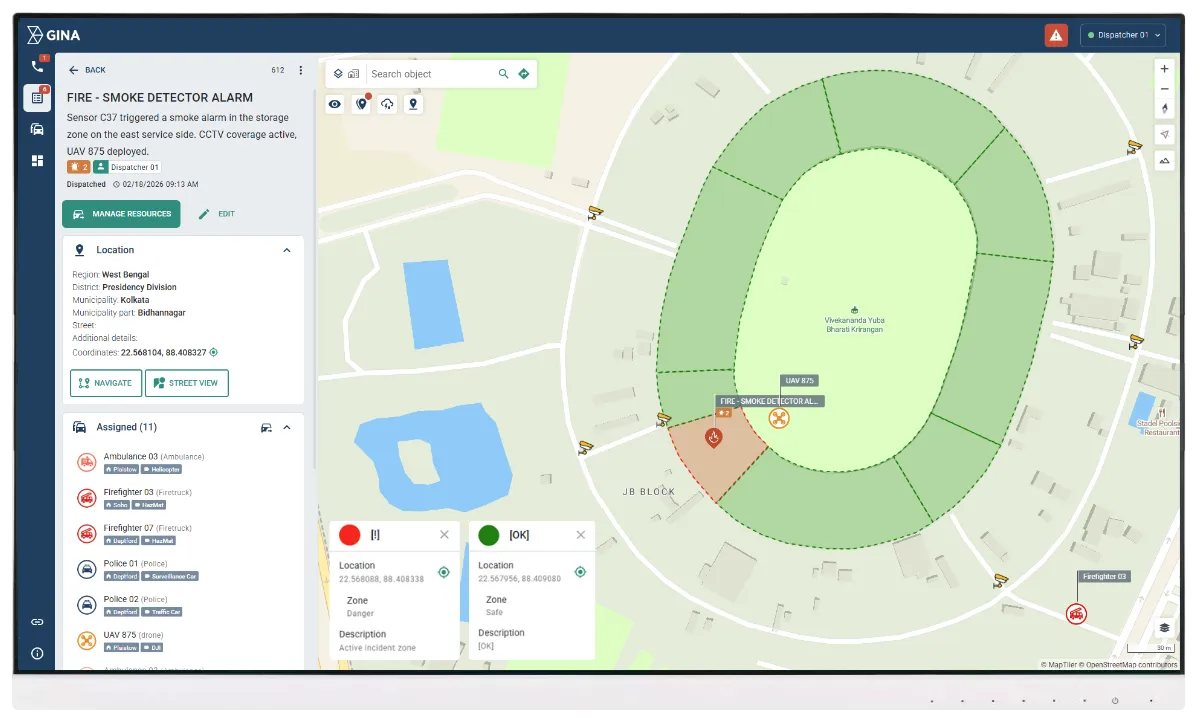Open the three-dot menu near 612
The image size is (1200, 718).
[x=300, y=69]
